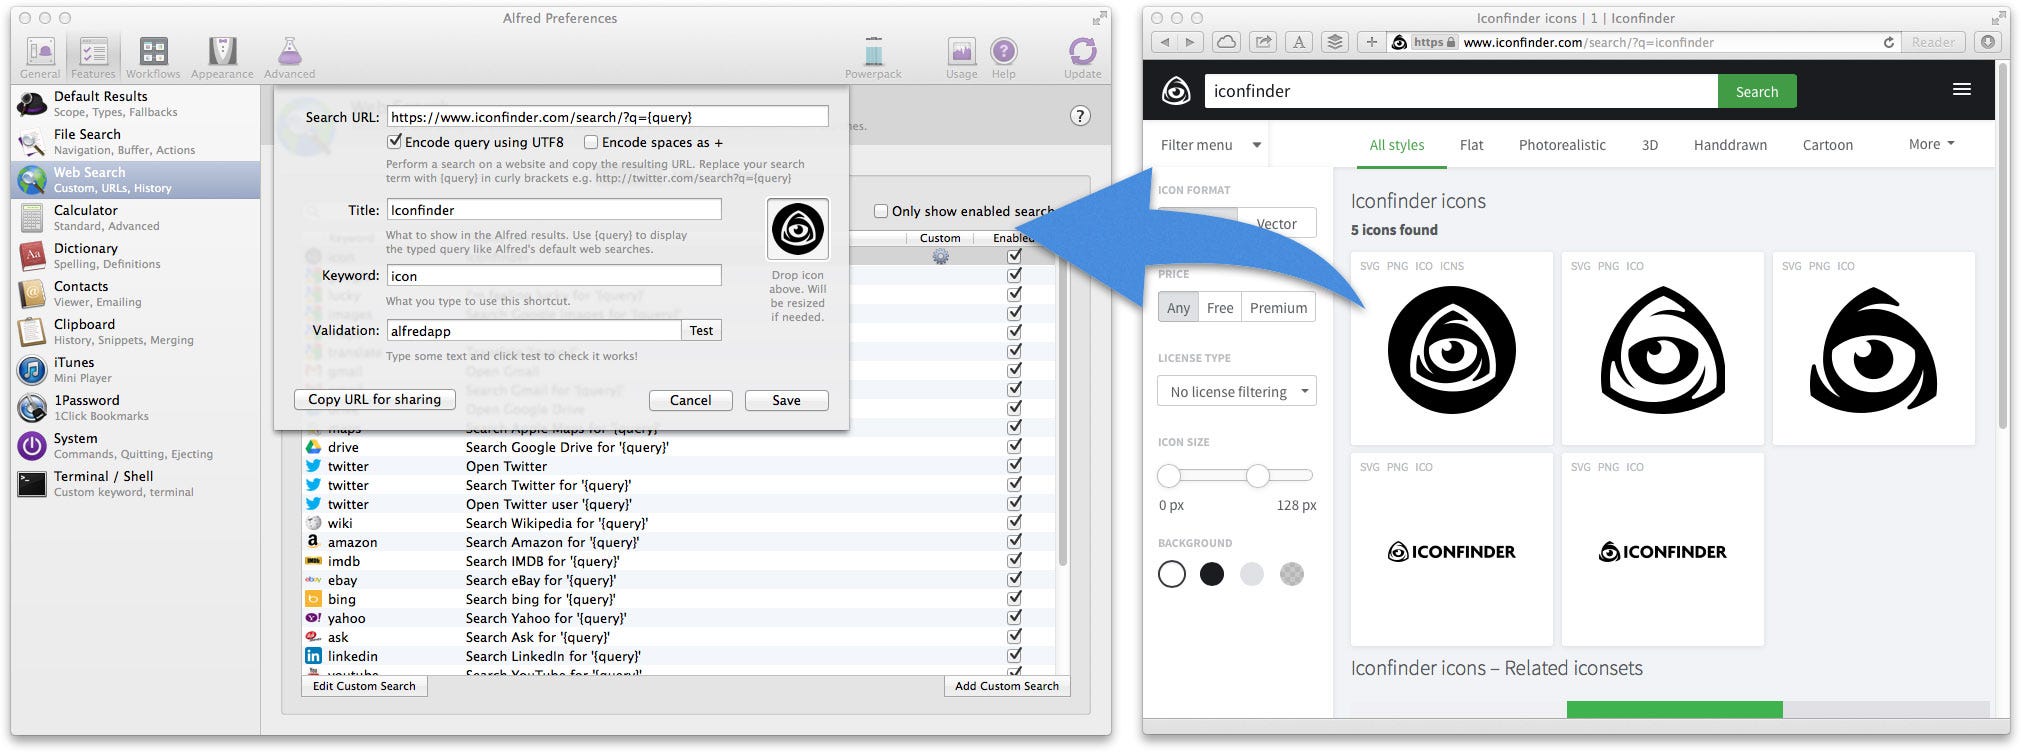Click the question mark help button

(x=1080, y=116)
